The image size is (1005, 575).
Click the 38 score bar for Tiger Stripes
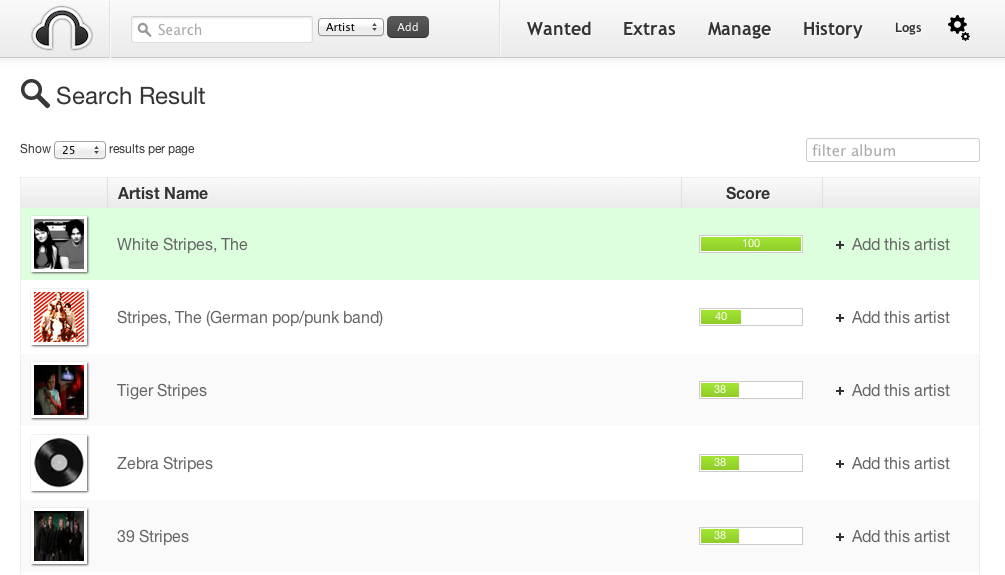751,390
